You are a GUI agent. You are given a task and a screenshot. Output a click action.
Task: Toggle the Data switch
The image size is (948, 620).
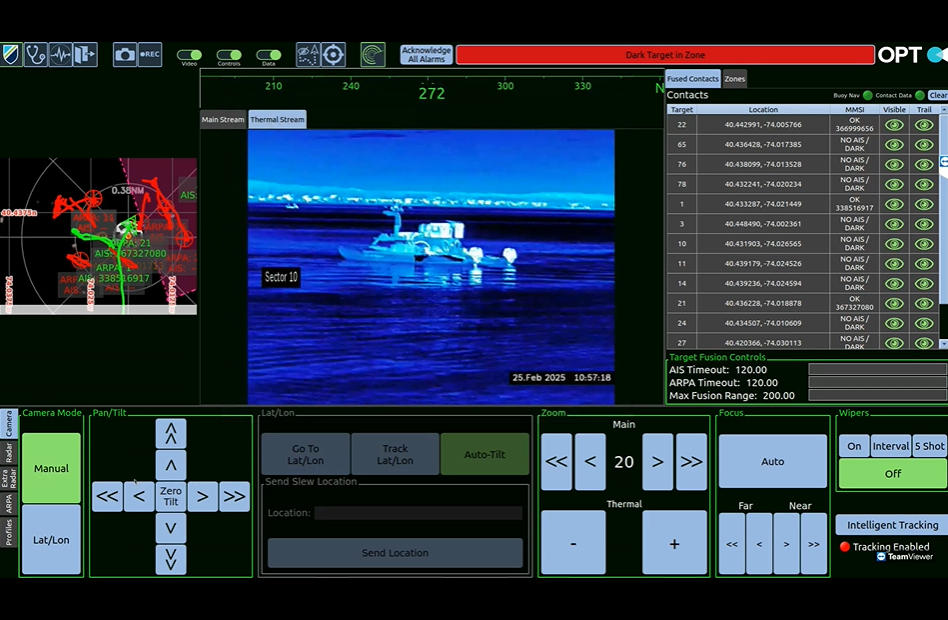268,55
